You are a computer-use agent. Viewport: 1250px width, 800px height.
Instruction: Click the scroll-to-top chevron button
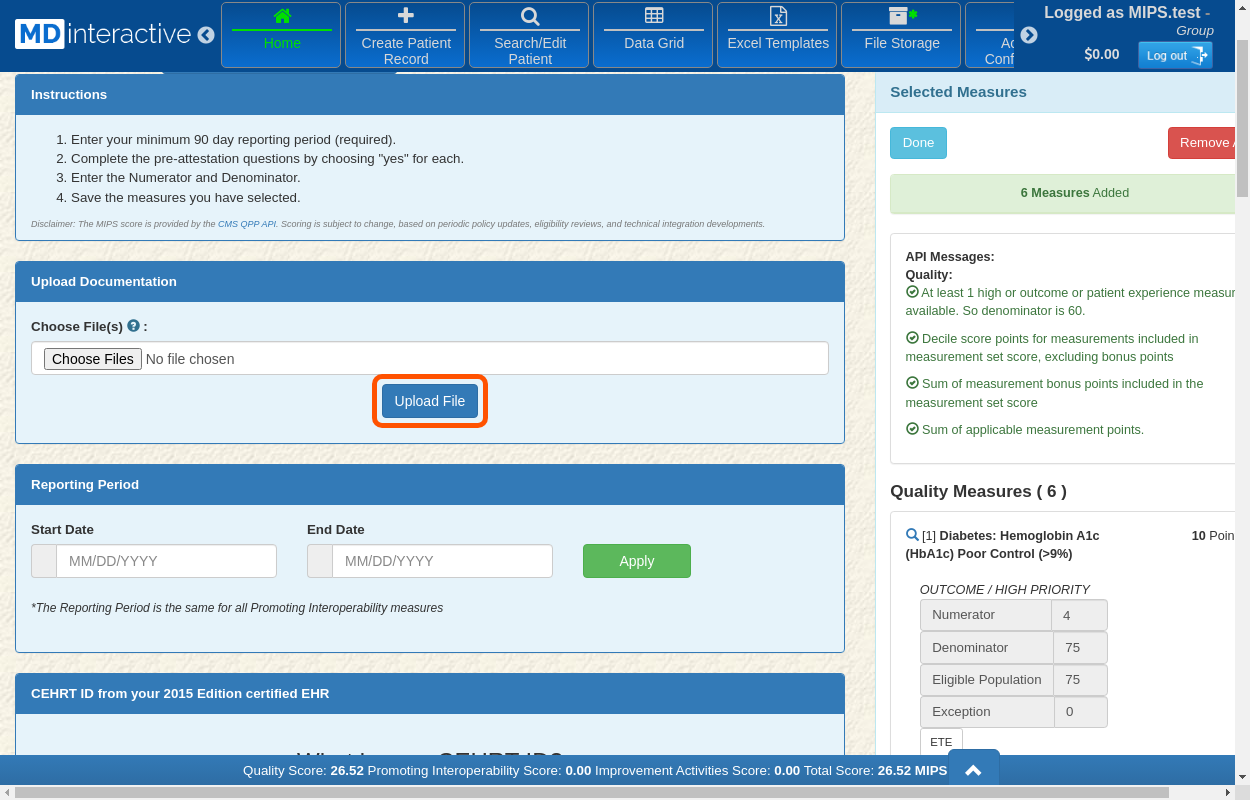[973, 770]
